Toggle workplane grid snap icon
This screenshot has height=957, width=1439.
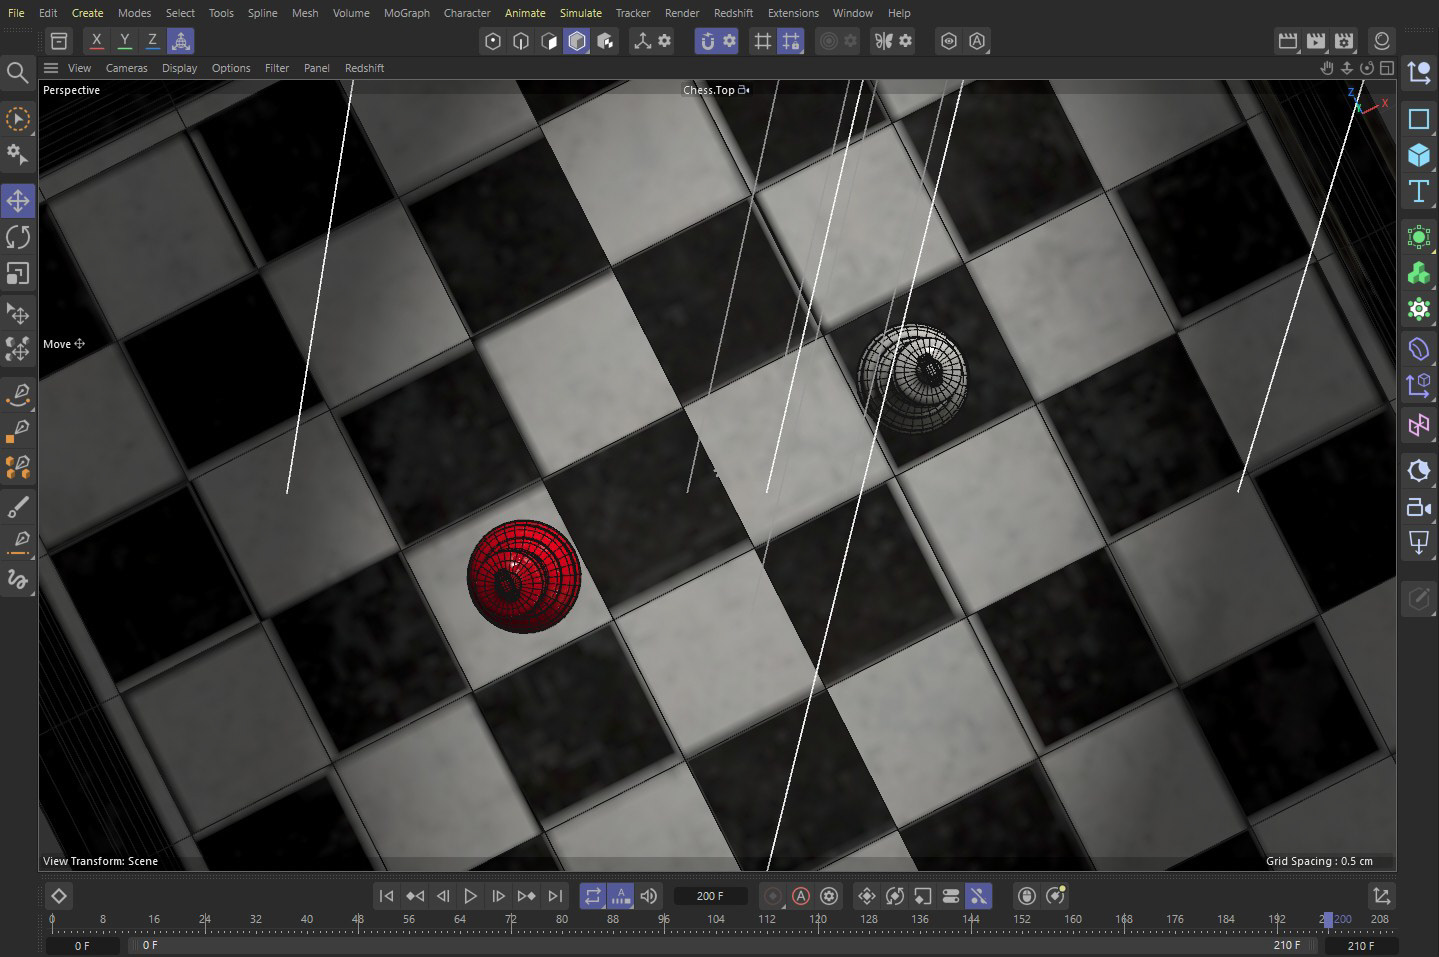(763, 41)
